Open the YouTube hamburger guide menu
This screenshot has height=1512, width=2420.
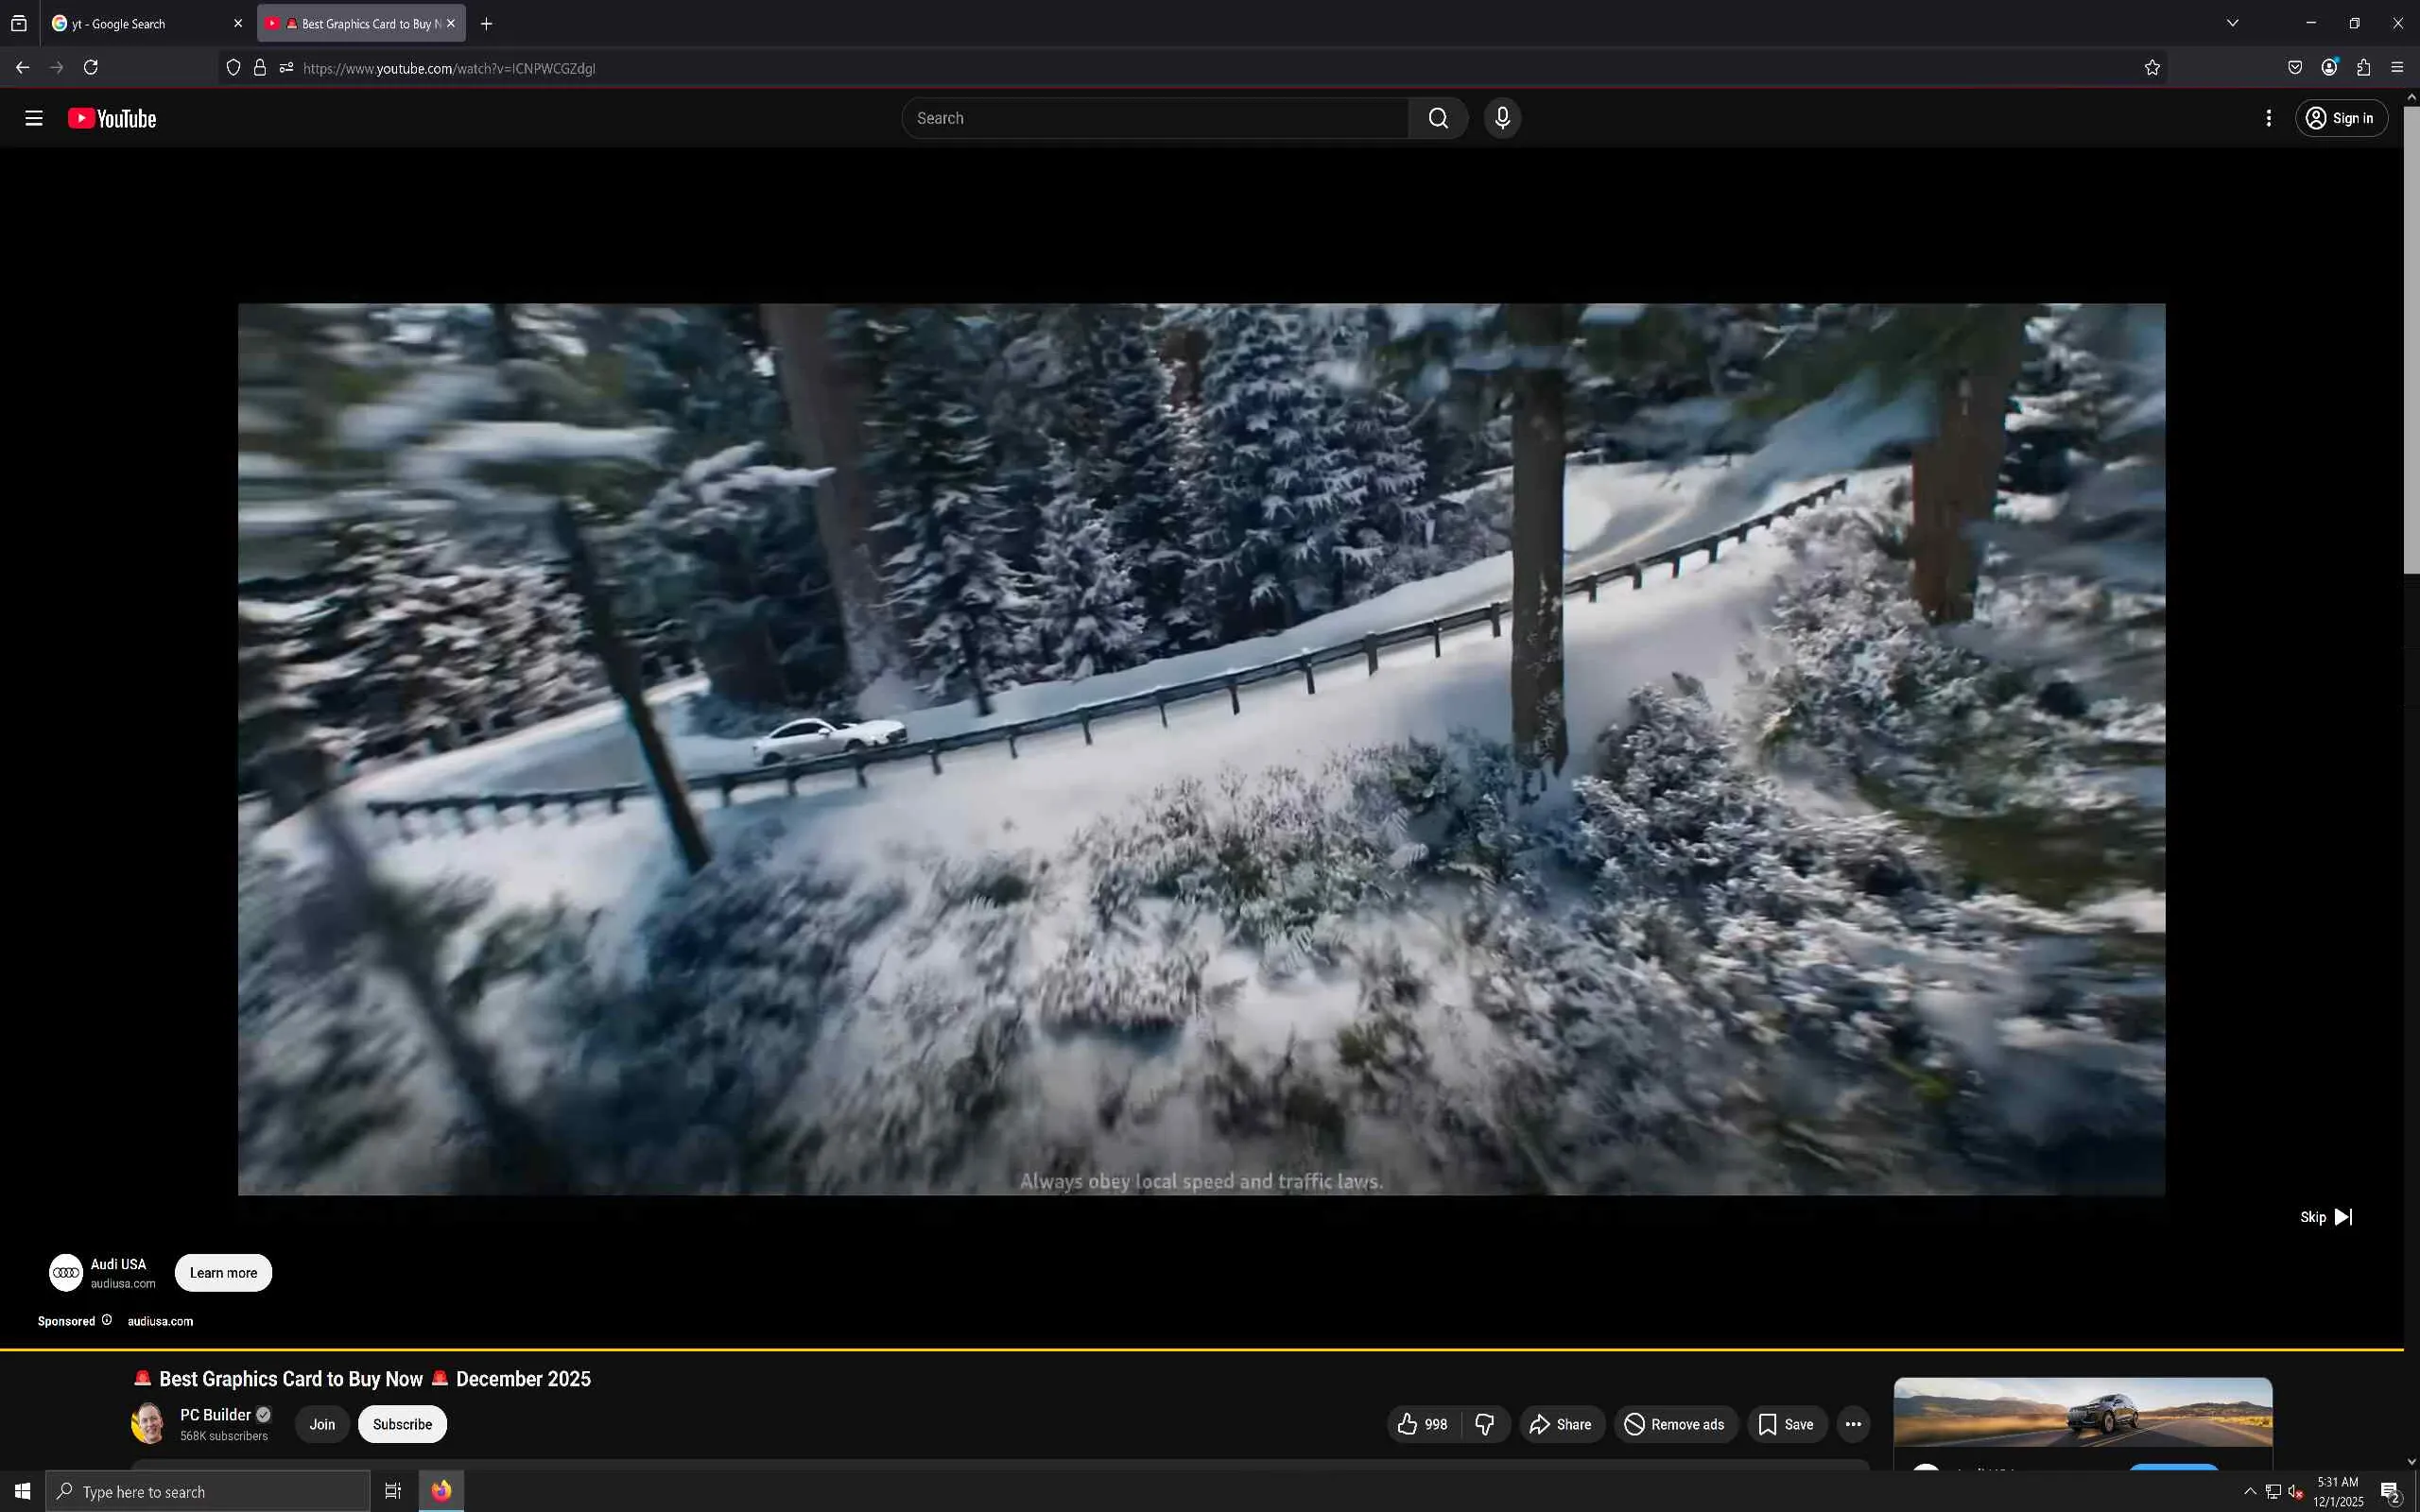[x=34, y=118]
